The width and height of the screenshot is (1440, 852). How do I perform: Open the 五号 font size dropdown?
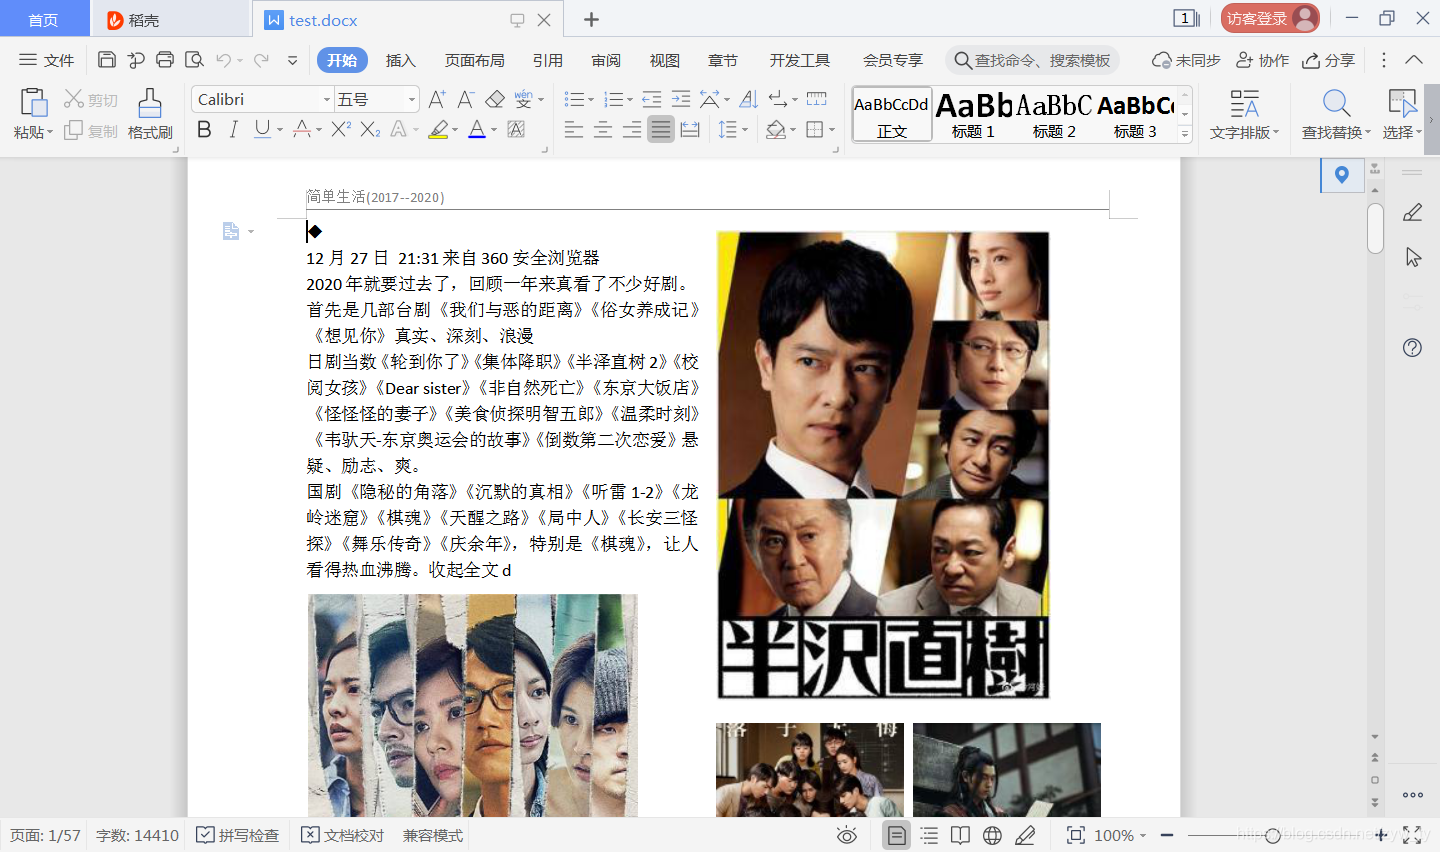click(411, 99)
